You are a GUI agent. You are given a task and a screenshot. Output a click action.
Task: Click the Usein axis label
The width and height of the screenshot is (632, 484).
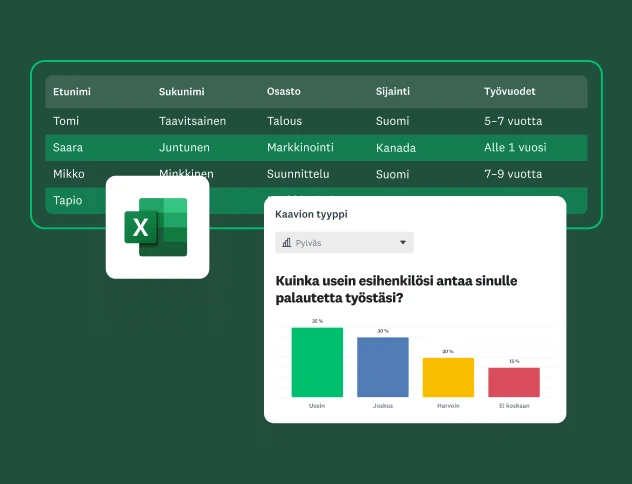(317, 406)
